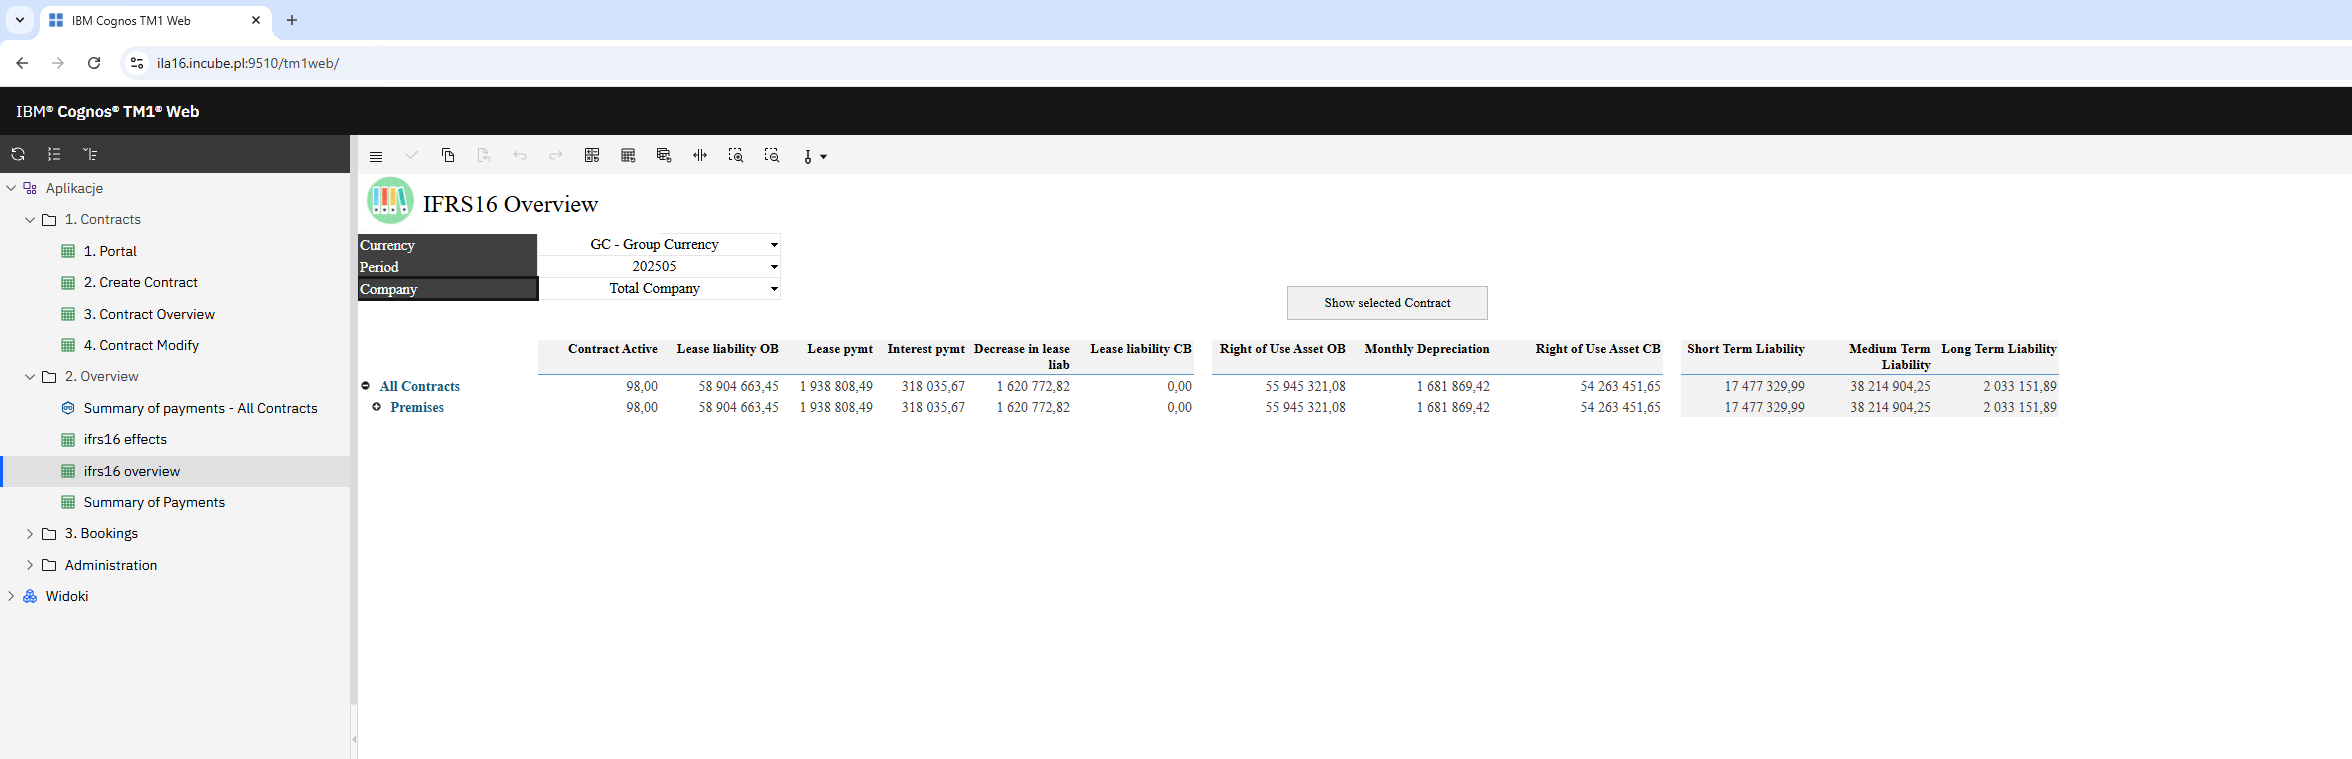Expand the 3. Bookings folder
2352x759 pixels.
[x=30, y=534]
